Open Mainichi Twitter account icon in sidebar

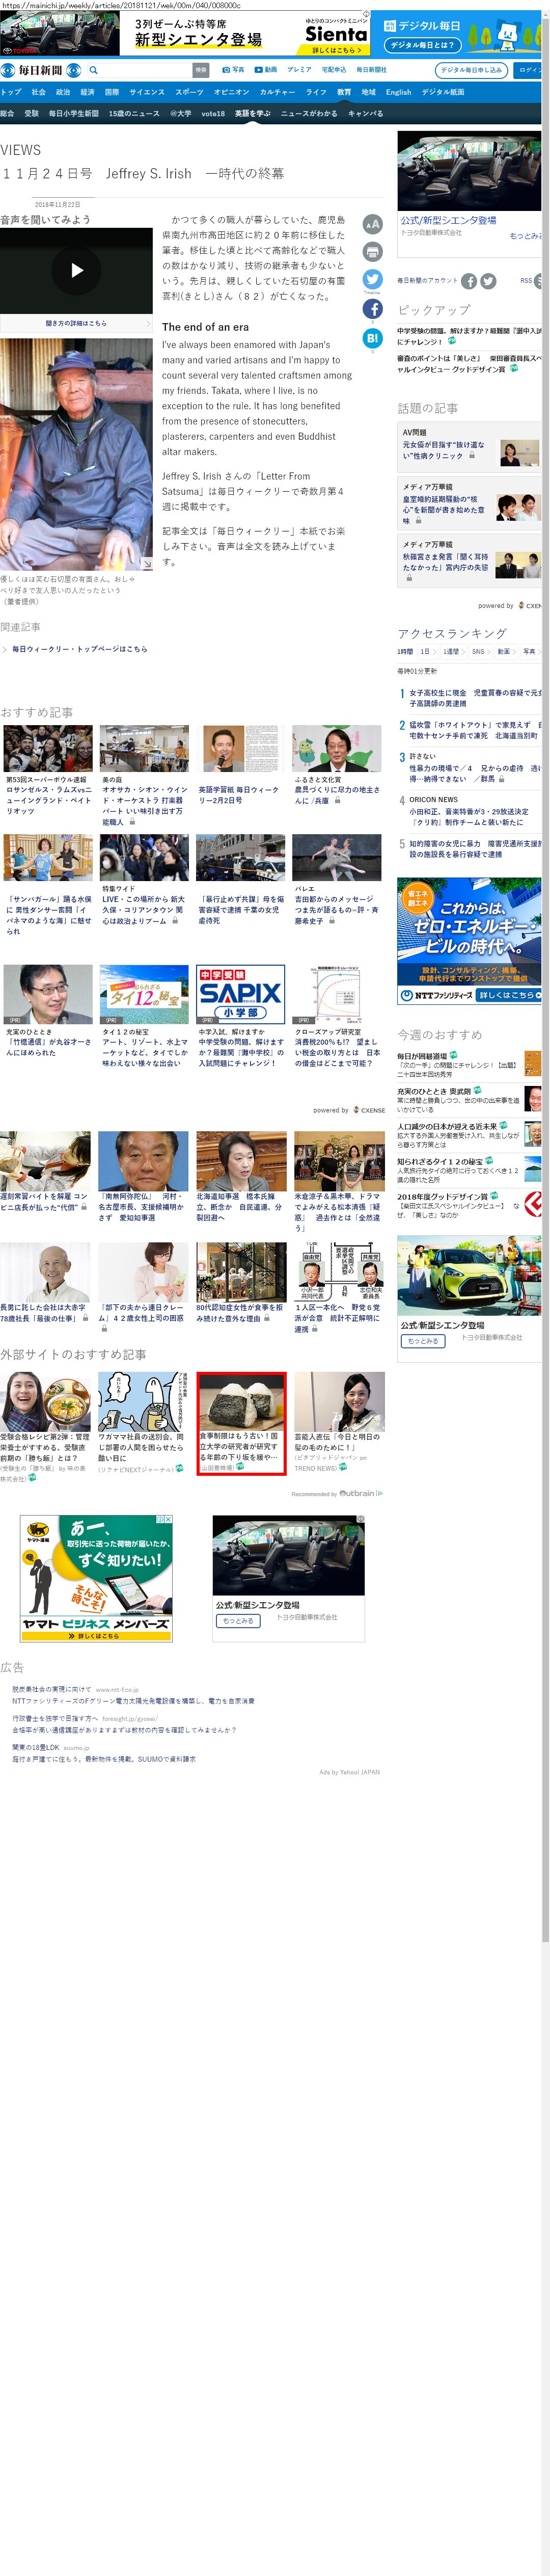(x=488, y=282)
